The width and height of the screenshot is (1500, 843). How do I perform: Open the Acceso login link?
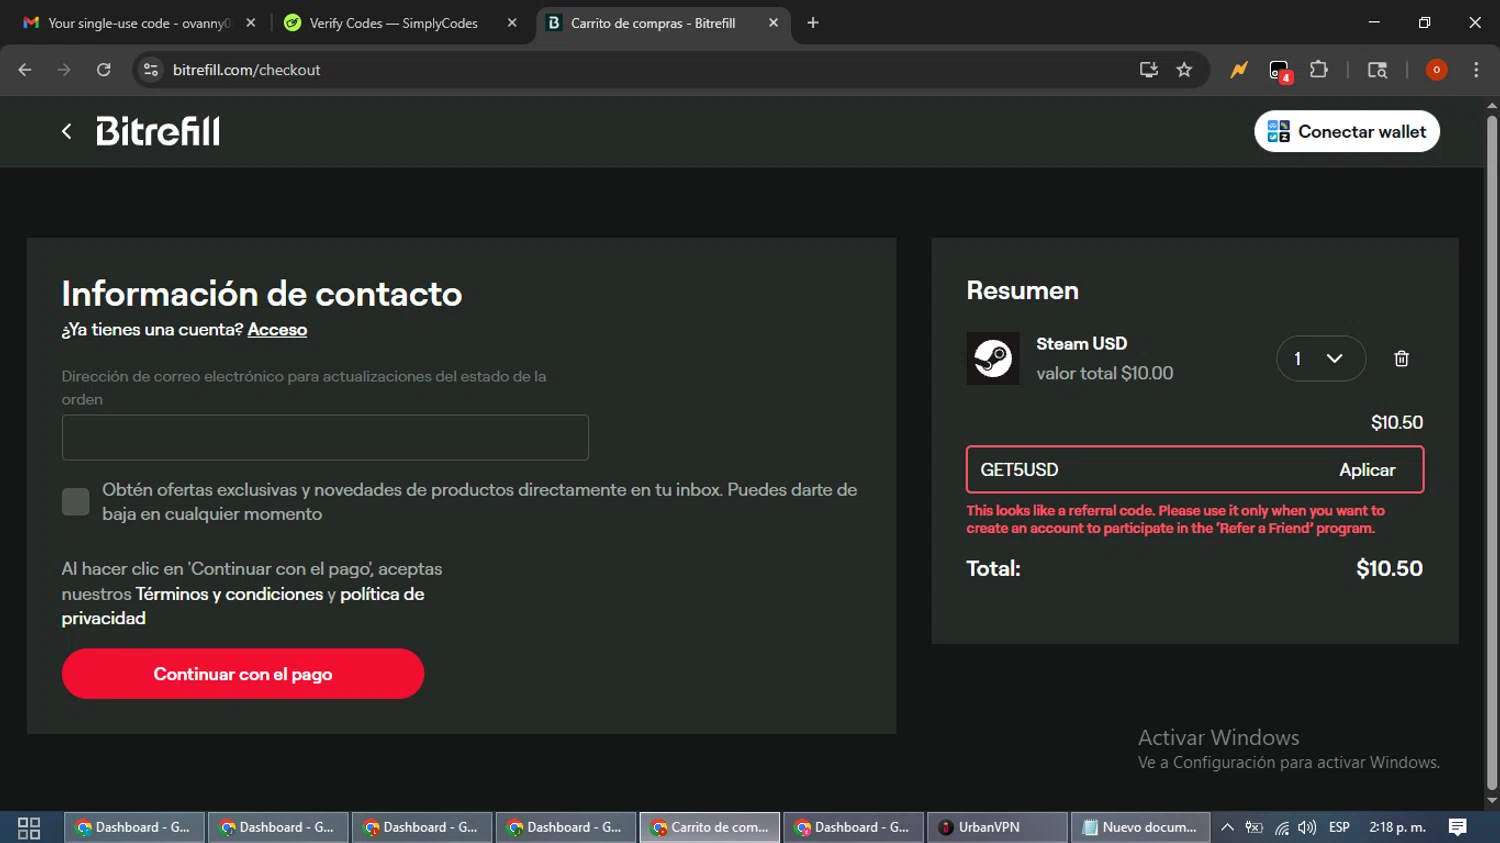277,329
